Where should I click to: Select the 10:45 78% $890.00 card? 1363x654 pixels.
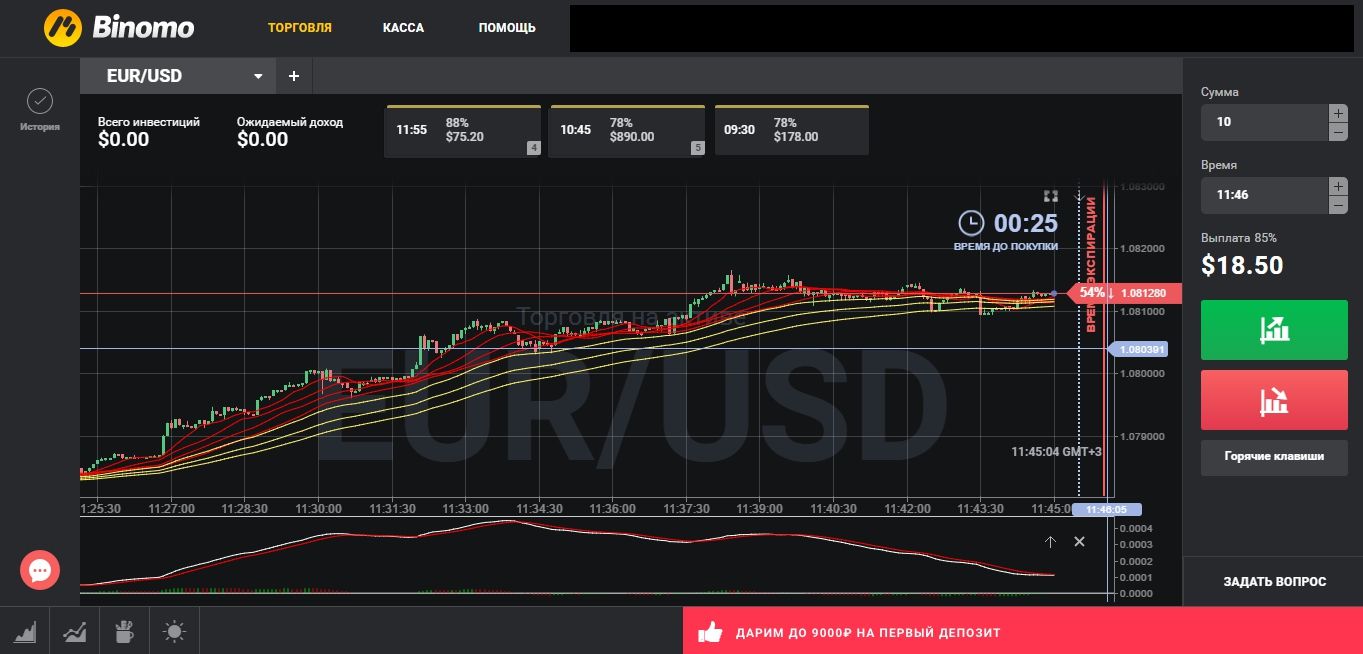628,130
